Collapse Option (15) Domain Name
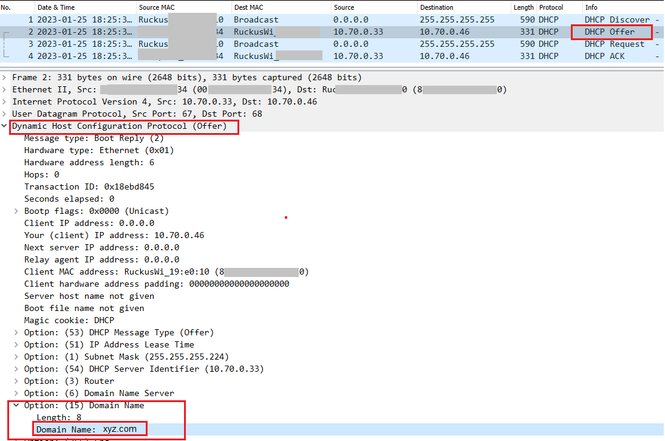665x441 pixels. (x=17, y=404)
